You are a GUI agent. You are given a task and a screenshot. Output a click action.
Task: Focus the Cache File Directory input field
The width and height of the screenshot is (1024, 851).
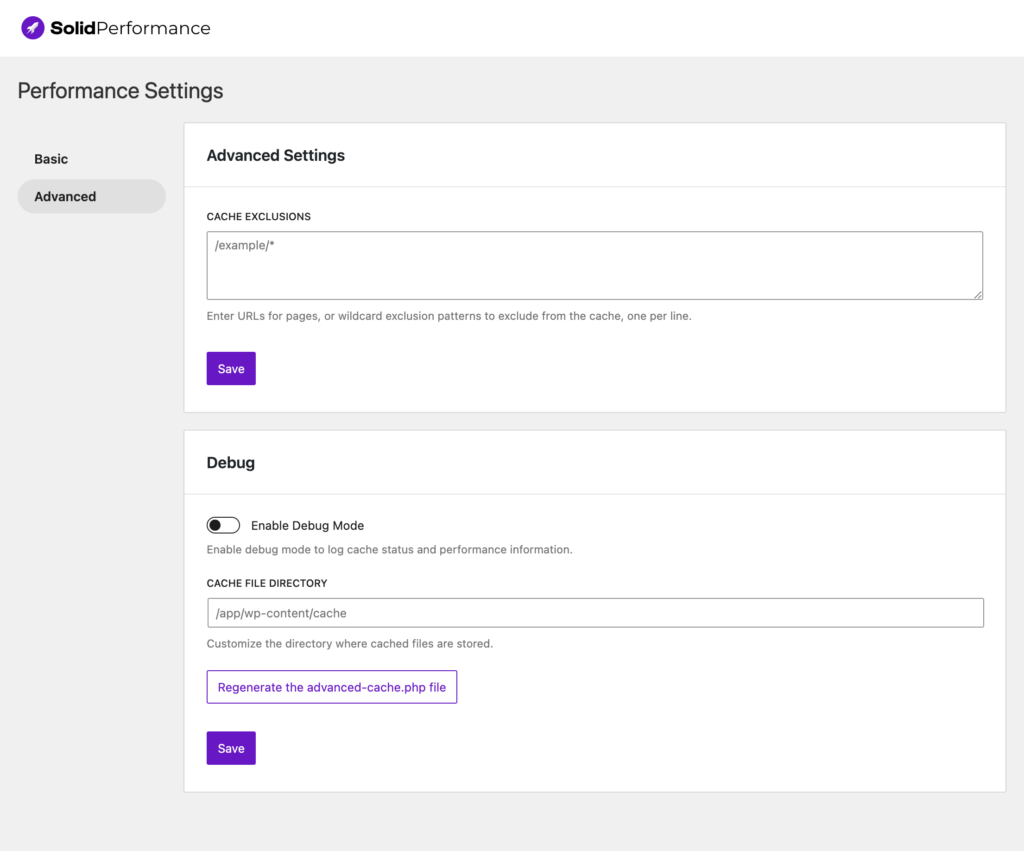(594, 613)
